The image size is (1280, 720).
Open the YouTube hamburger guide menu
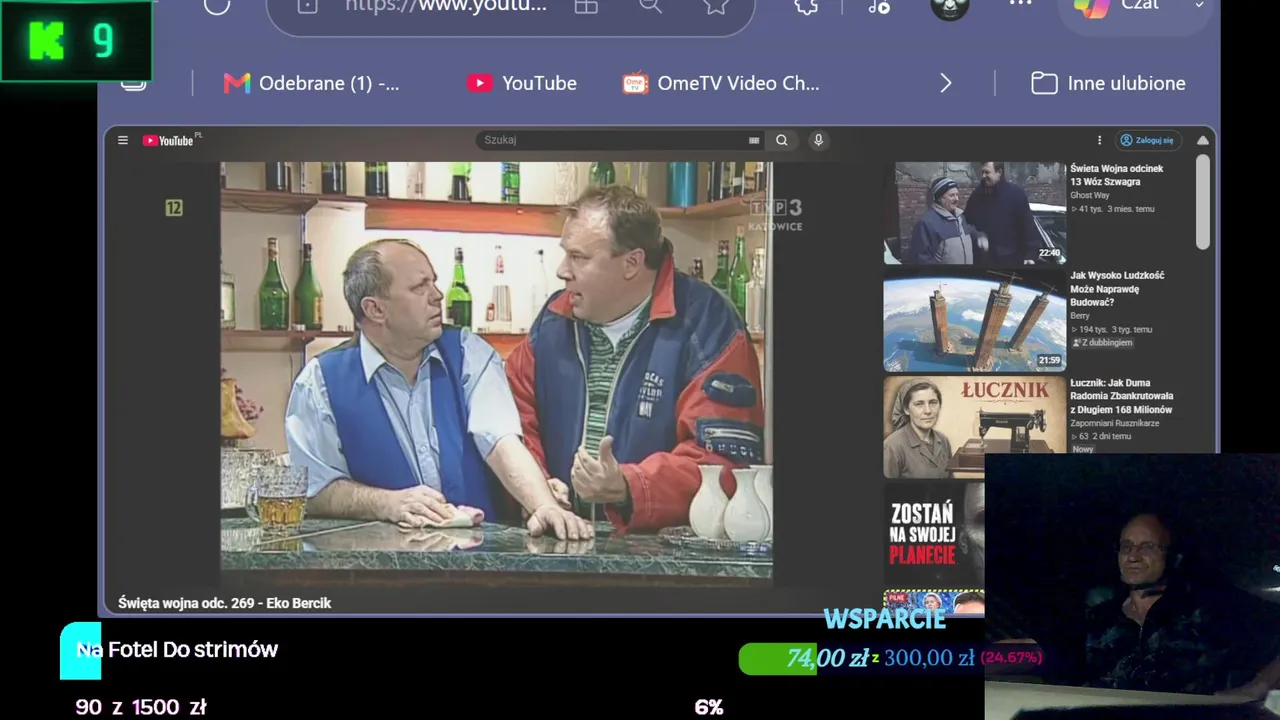[123, 140]
